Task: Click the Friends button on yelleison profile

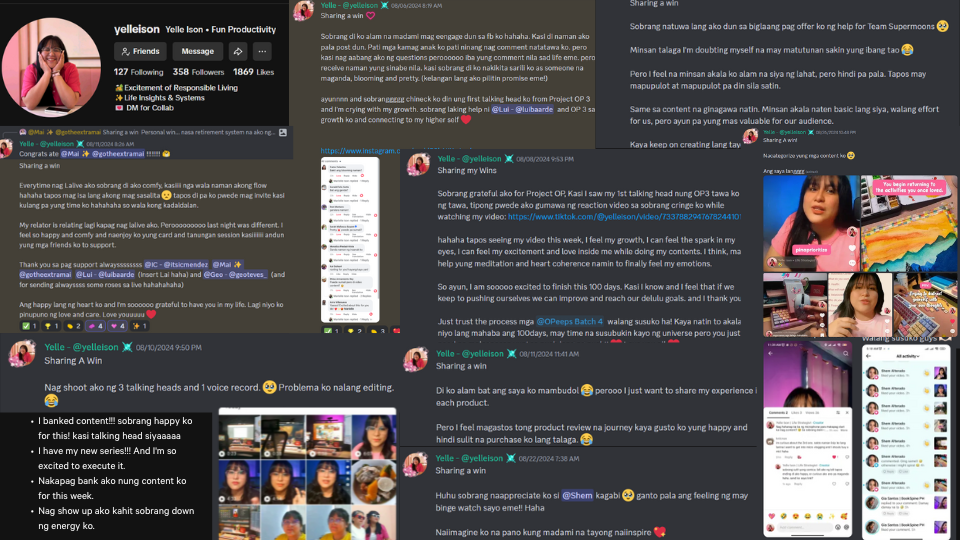Action: coord(140,51)
